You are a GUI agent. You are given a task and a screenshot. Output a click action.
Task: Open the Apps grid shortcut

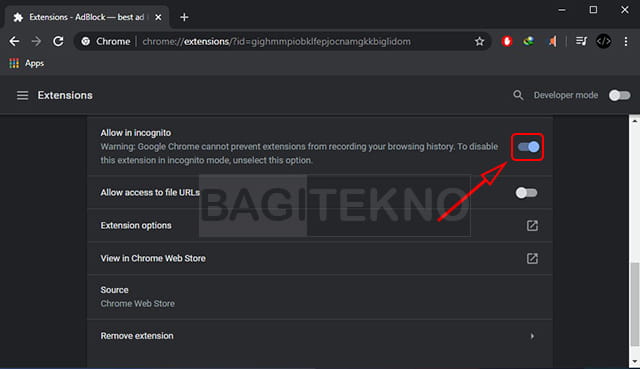click(27, 63)
